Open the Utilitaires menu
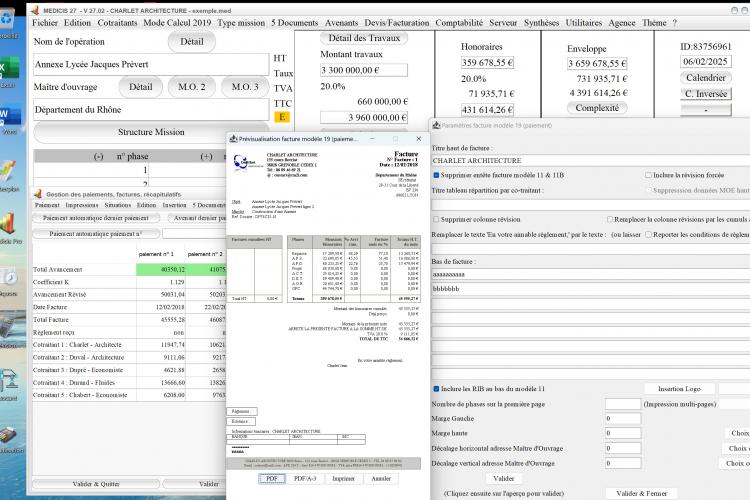 584,22
